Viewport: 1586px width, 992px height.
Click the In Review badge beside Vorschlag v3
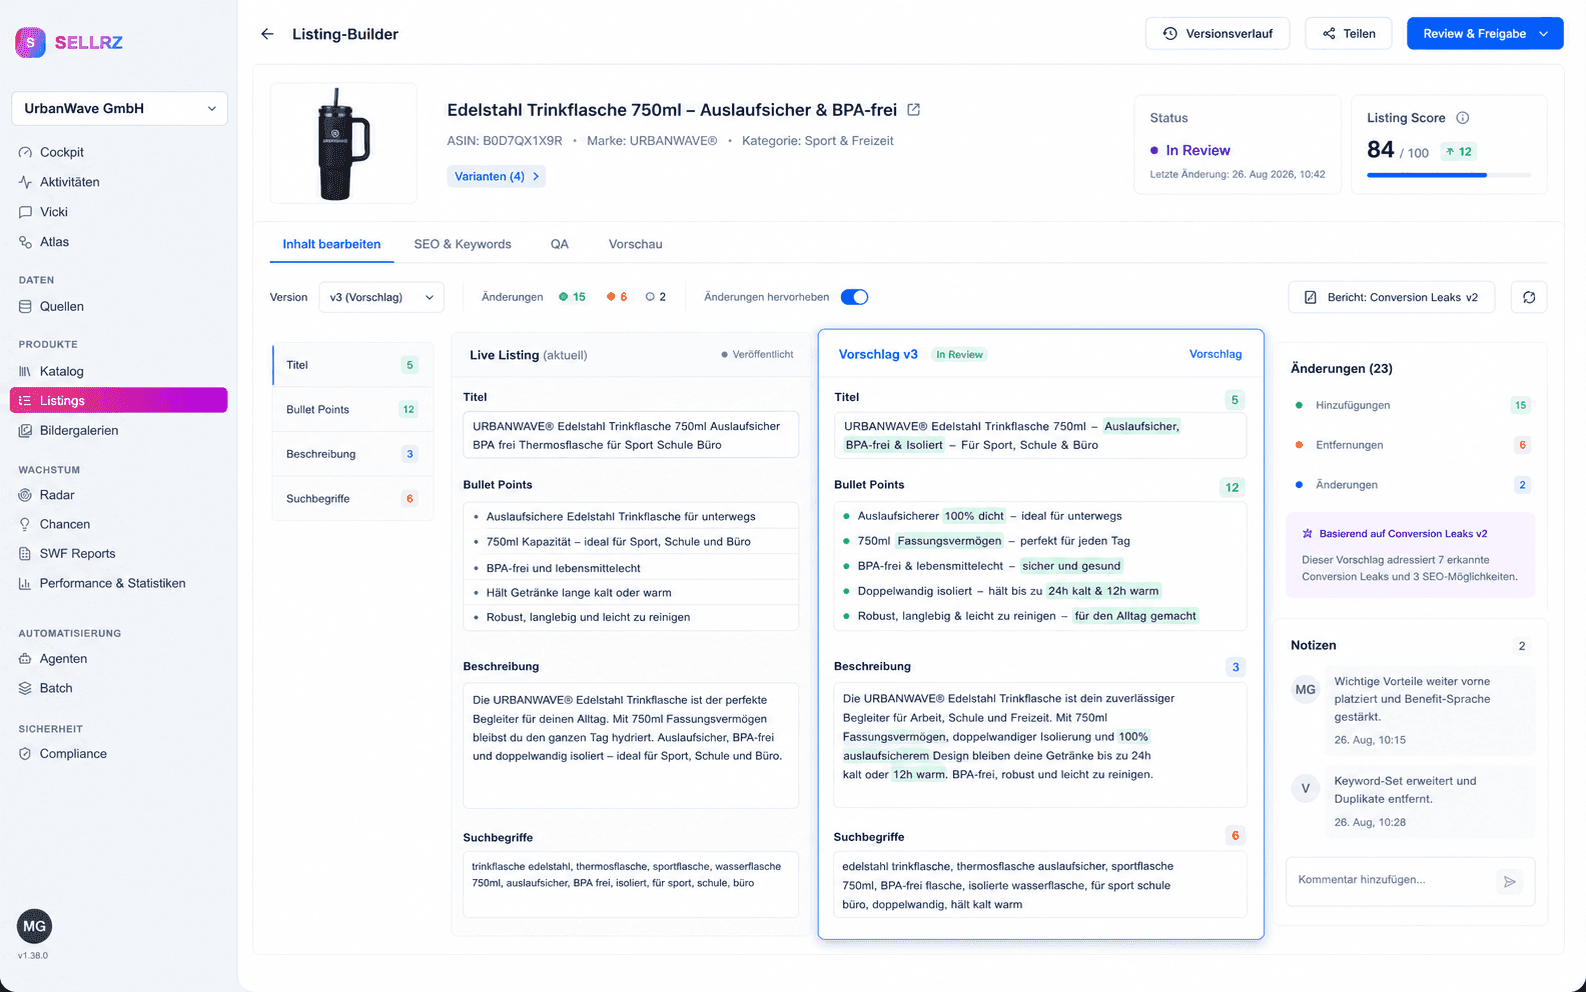pos(959,354)
